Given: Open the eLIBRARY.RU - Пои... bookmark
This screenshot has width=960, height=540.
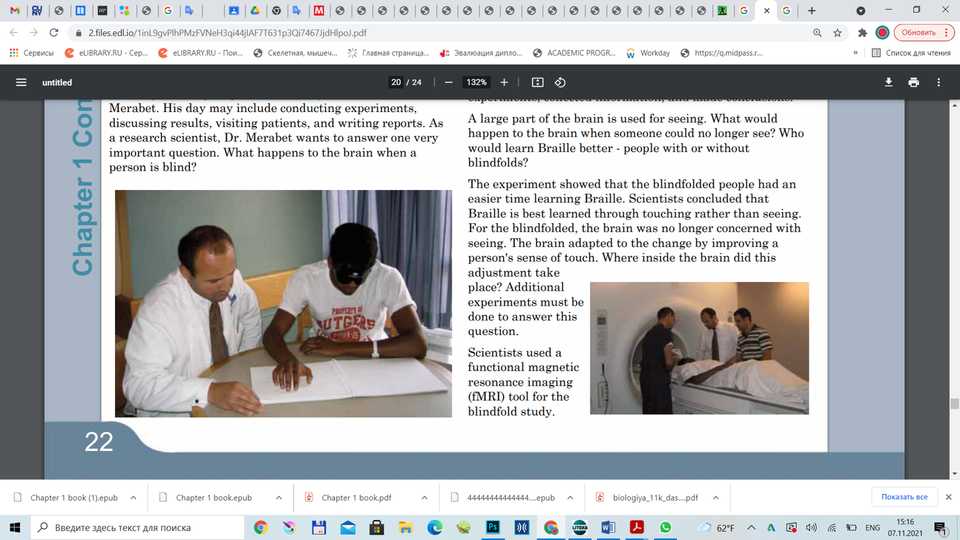Looking at the screenshot, I should click(x=200, y=53).
